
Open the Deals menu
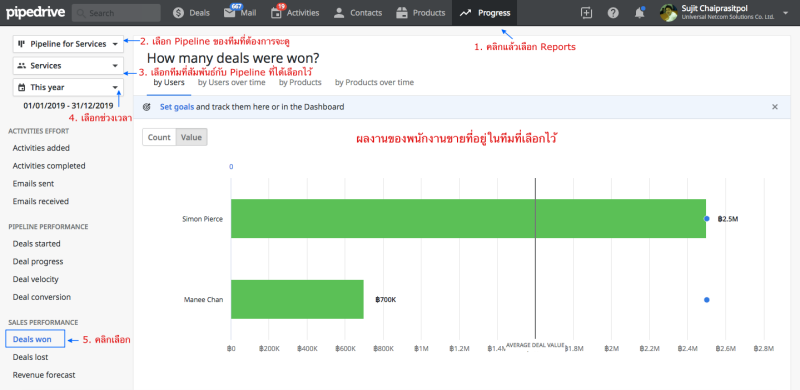coord(191,13)
